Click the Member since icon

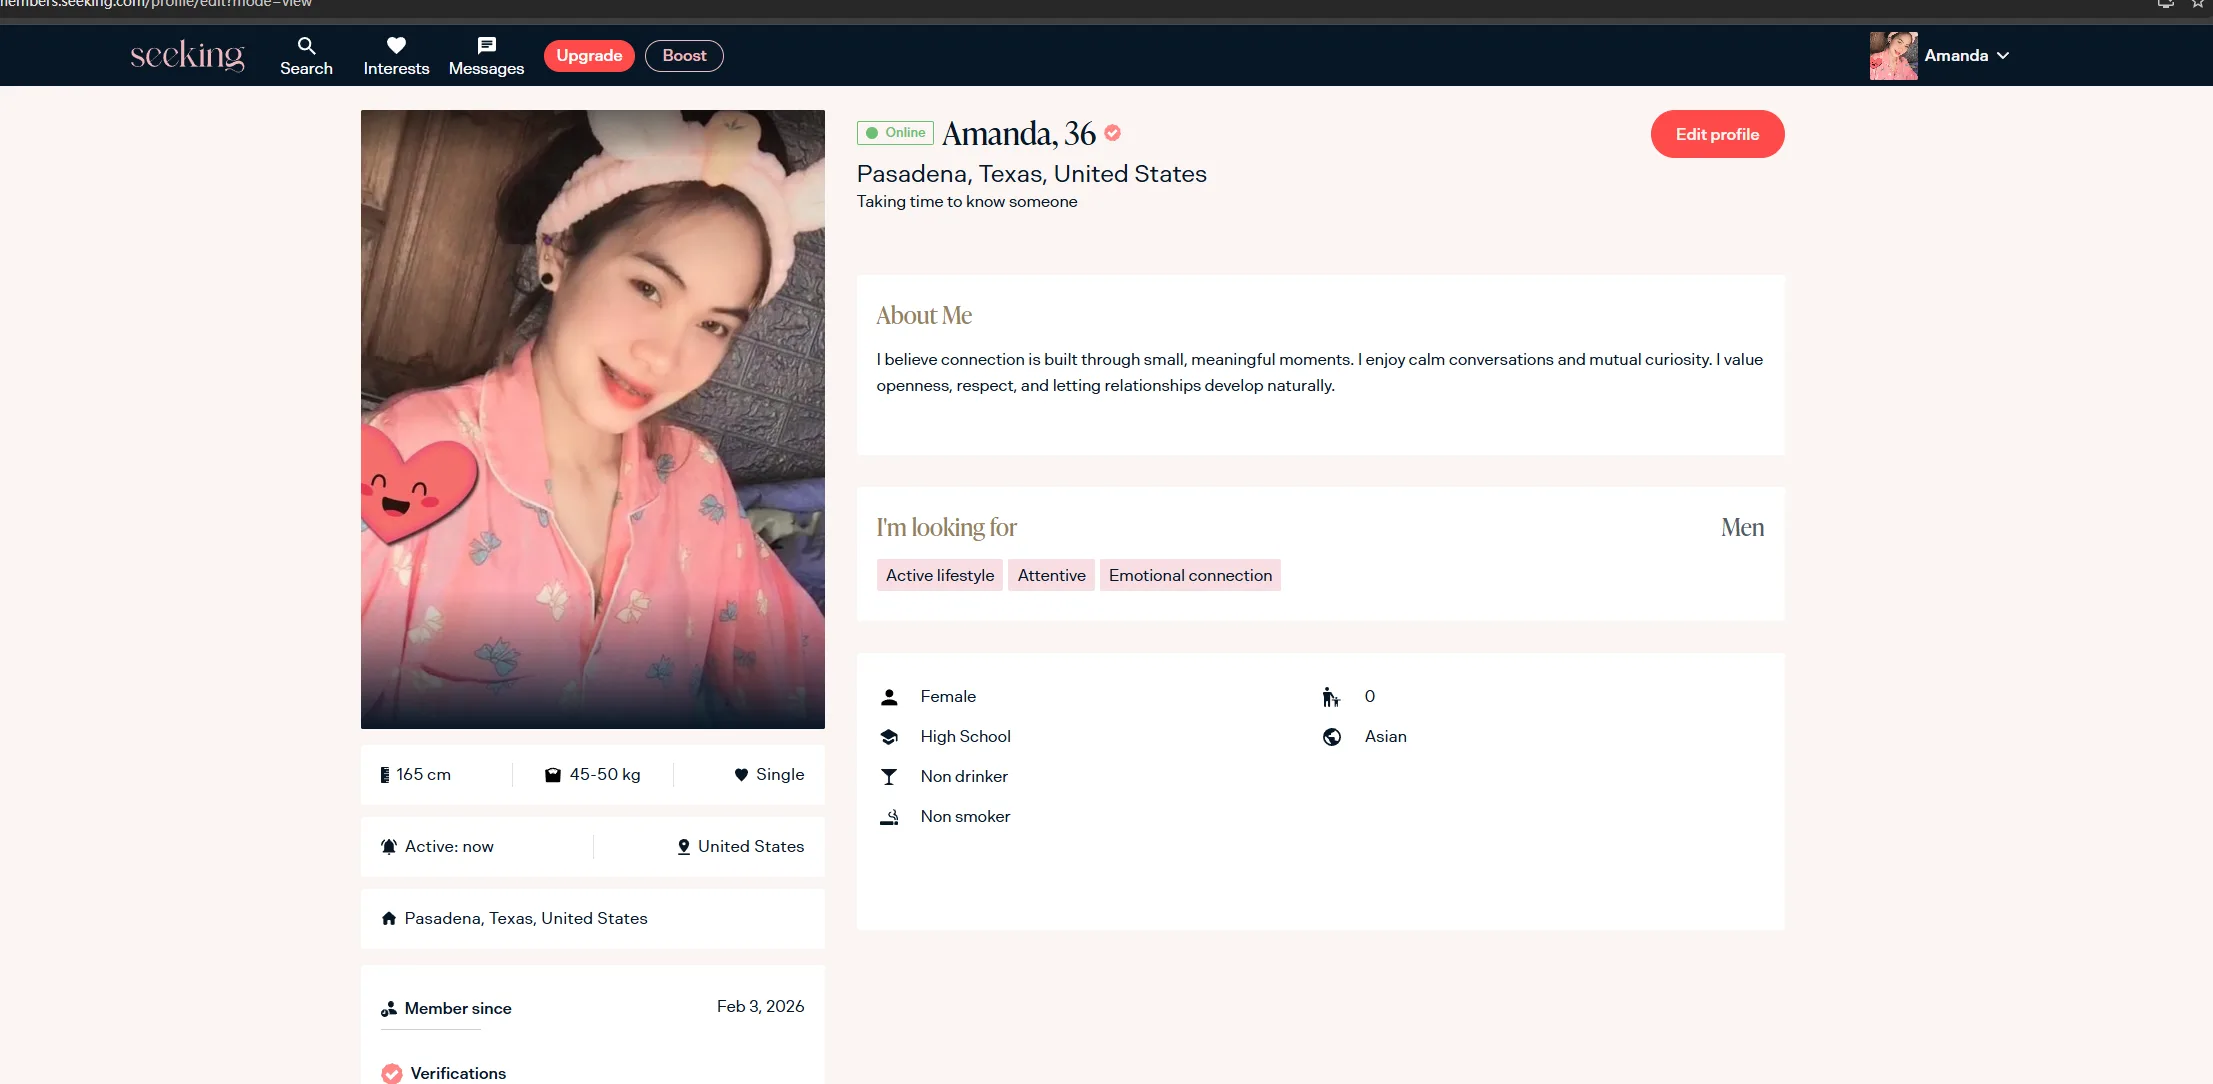(x=389, y=1009)
